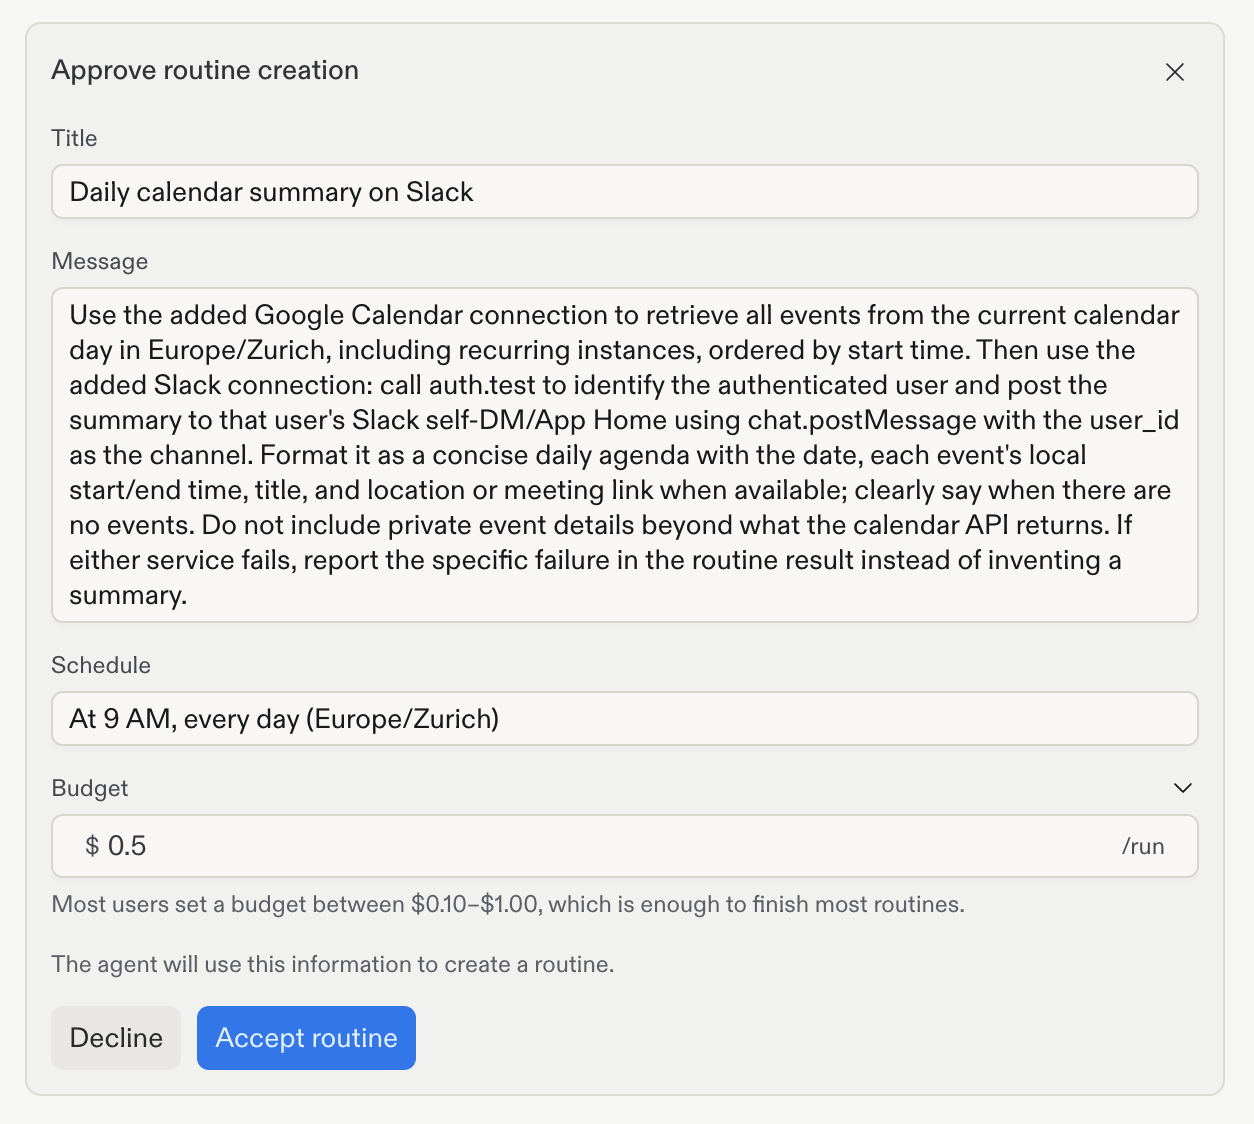Close the Approve routine creation dialog
The image size is (1254, 1124).
[1175, 72]
